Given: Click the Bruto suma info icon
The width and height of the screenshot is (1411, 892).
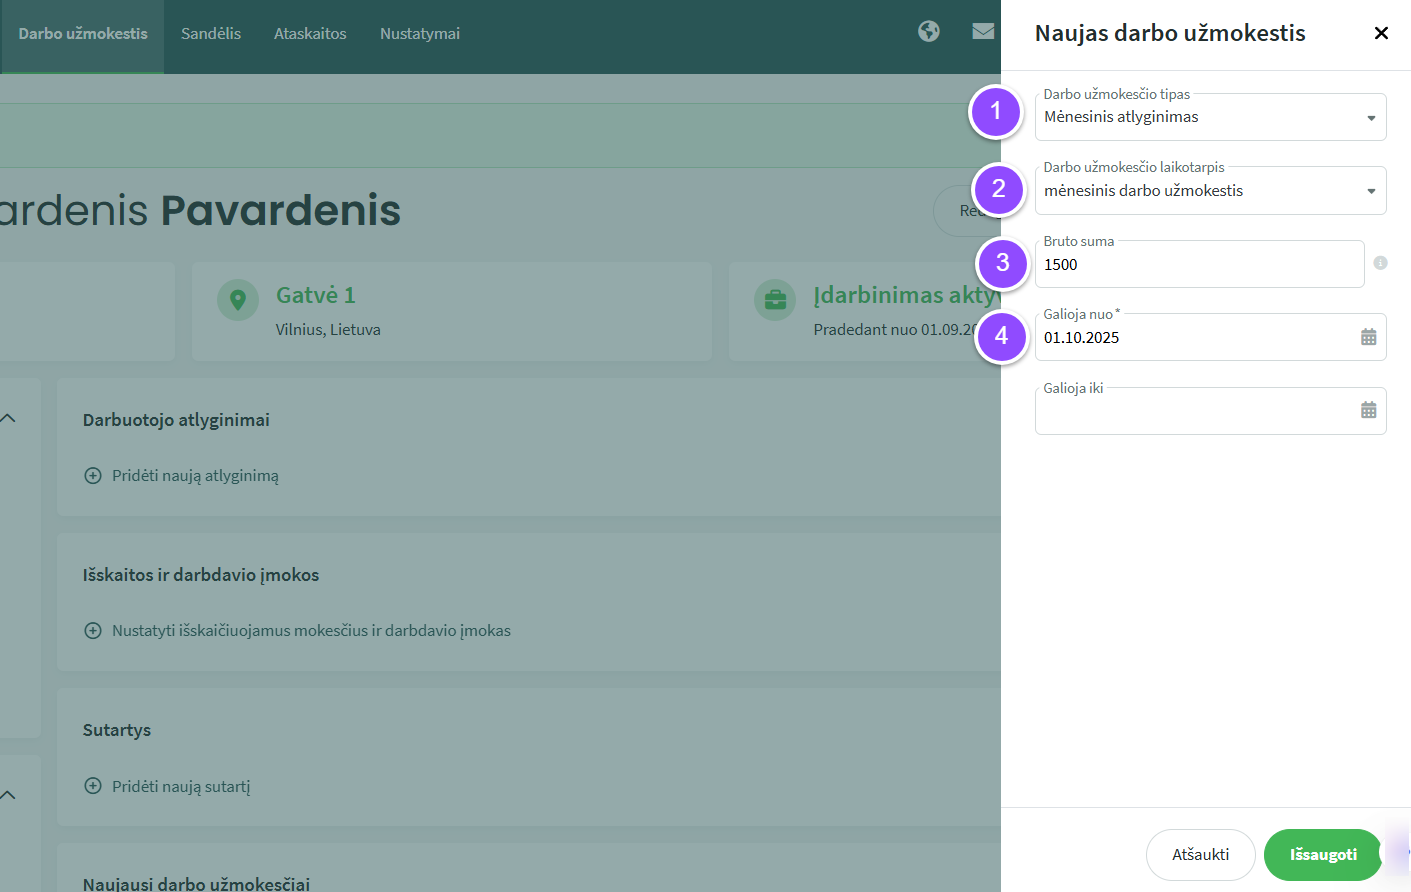Looking at the screenshot, I should (x=1380, y=263).
